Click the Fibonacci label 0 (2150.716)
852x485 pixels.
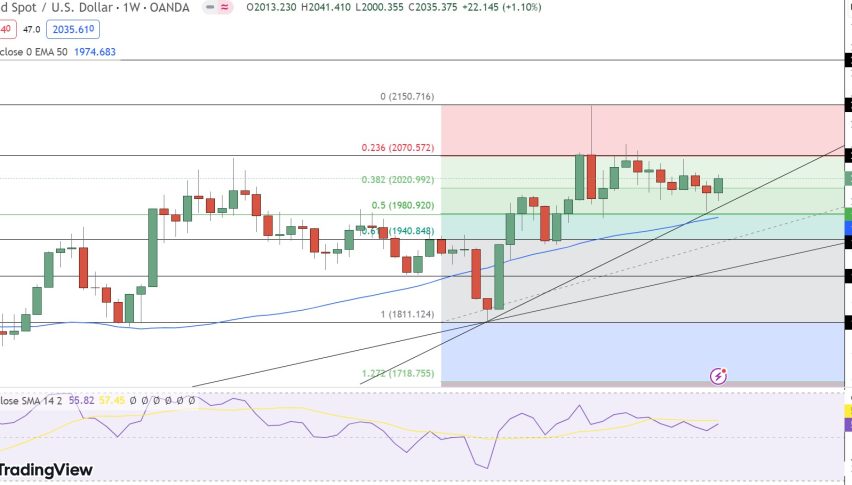click(407, 96)
